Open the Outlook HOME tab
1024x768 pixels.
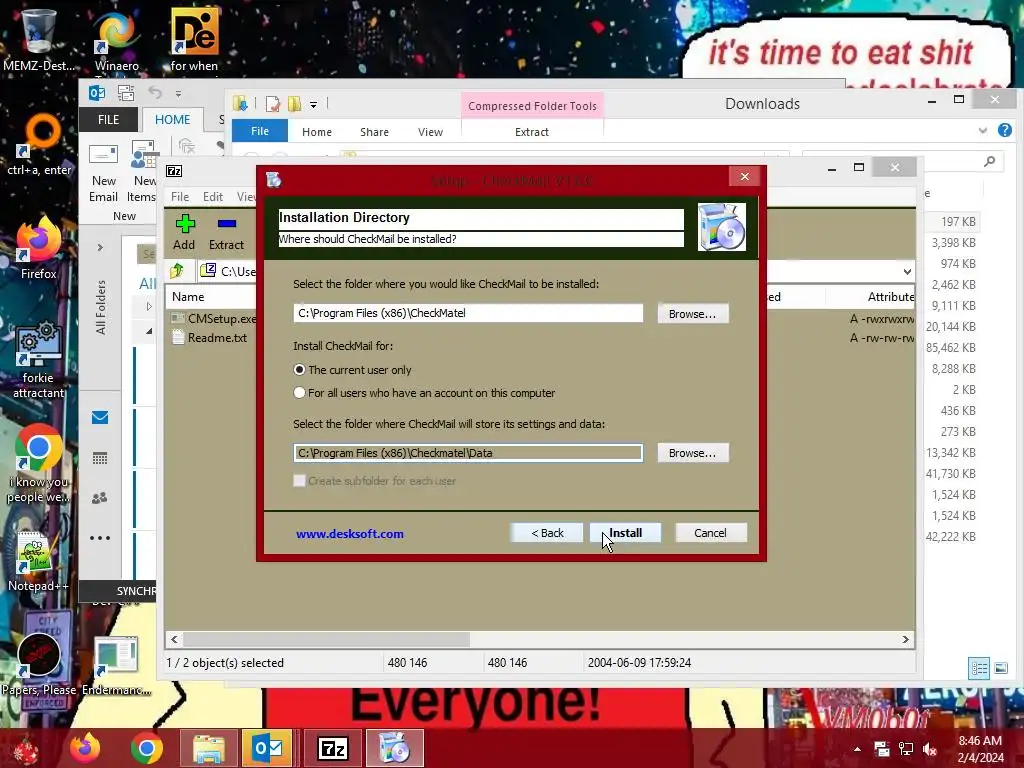(172, 120)
